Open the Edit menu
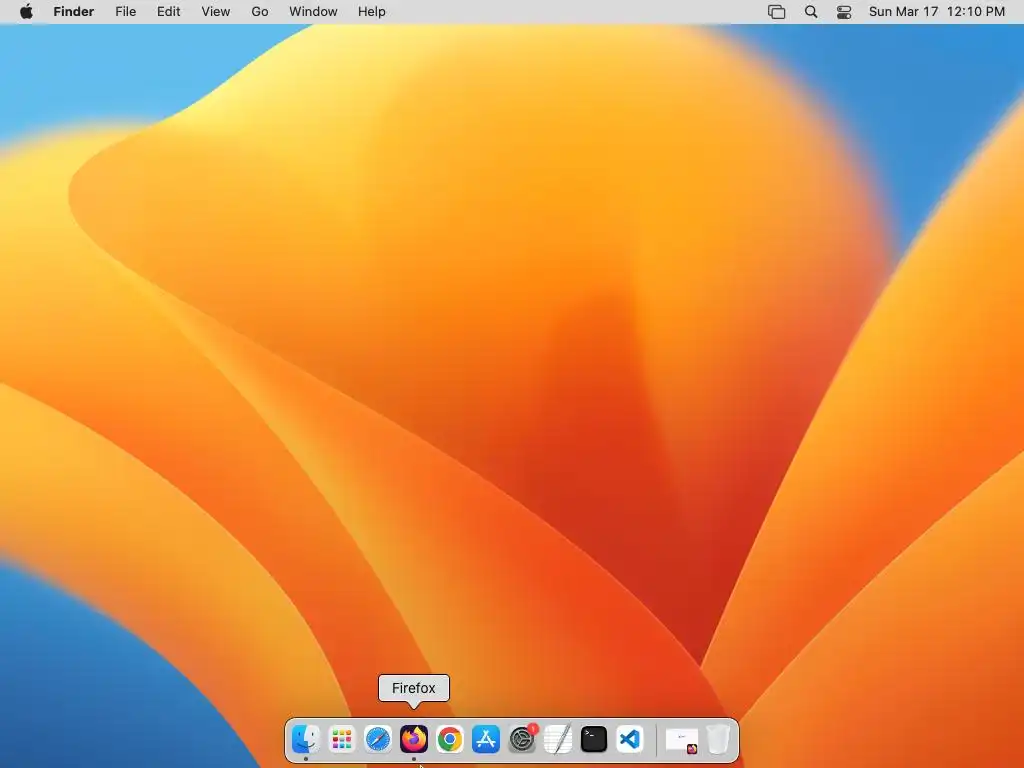 [168, 12]
